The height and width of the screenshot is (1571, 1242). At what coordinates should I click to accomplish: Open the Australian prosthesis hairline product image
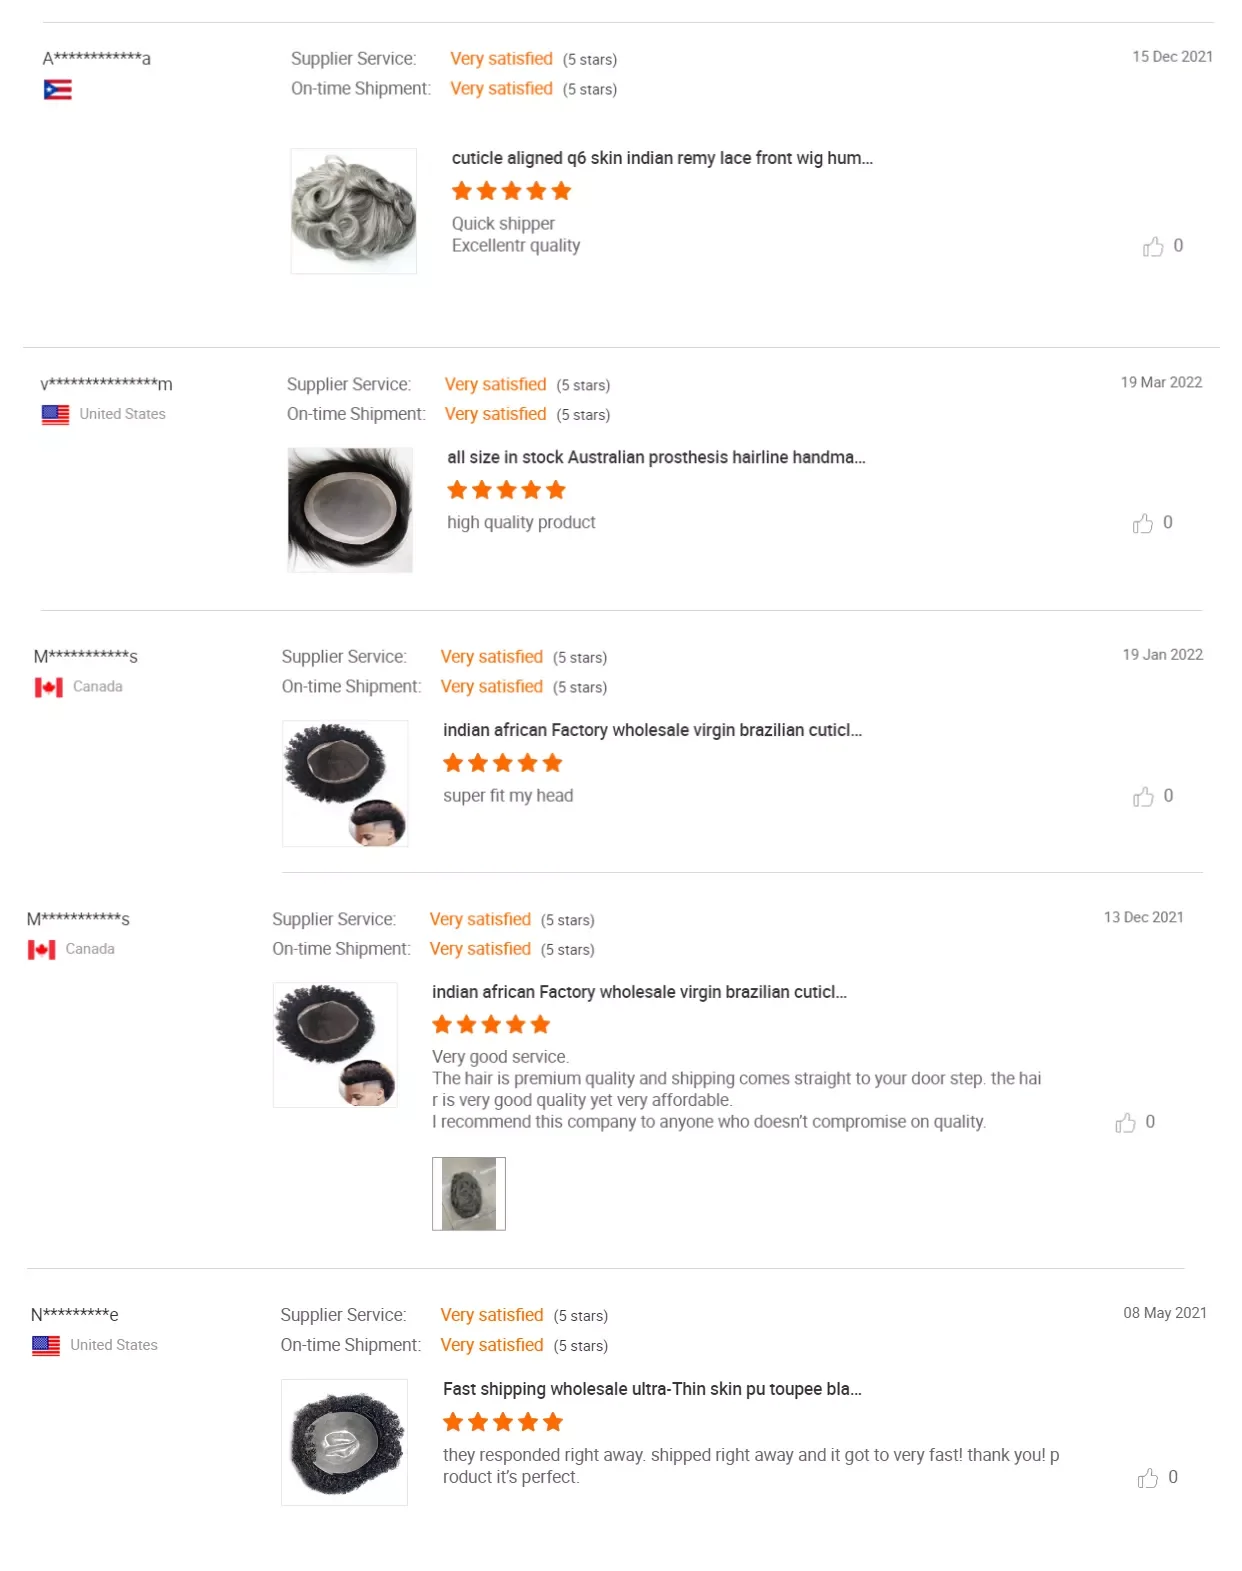tap(350, 510)
